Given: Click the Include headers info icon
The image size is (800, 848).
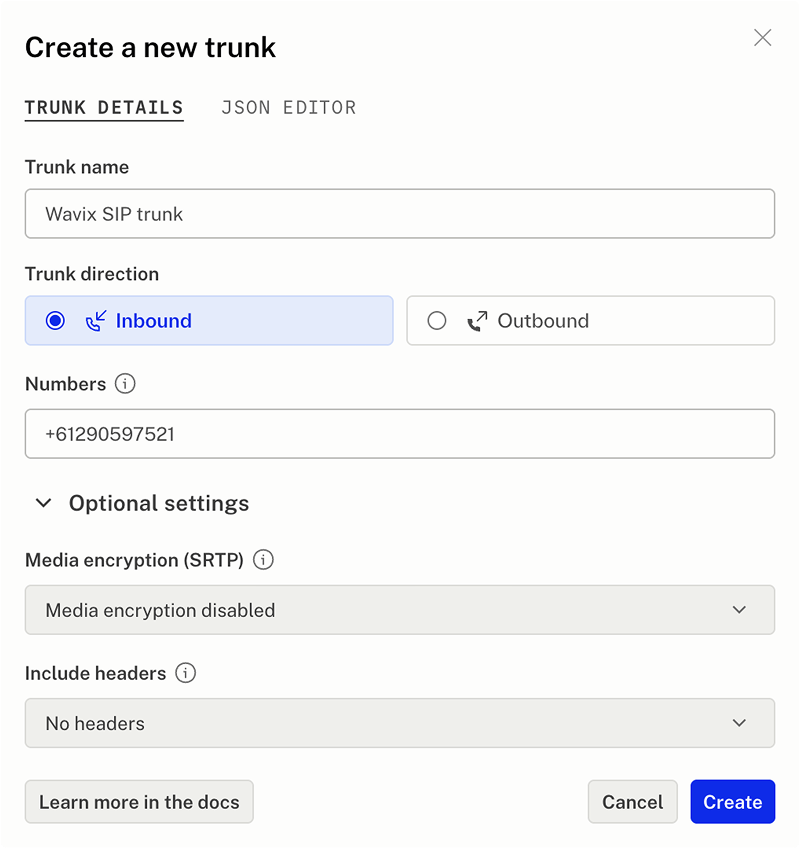Looking at the screenshot, I should 185,673.
